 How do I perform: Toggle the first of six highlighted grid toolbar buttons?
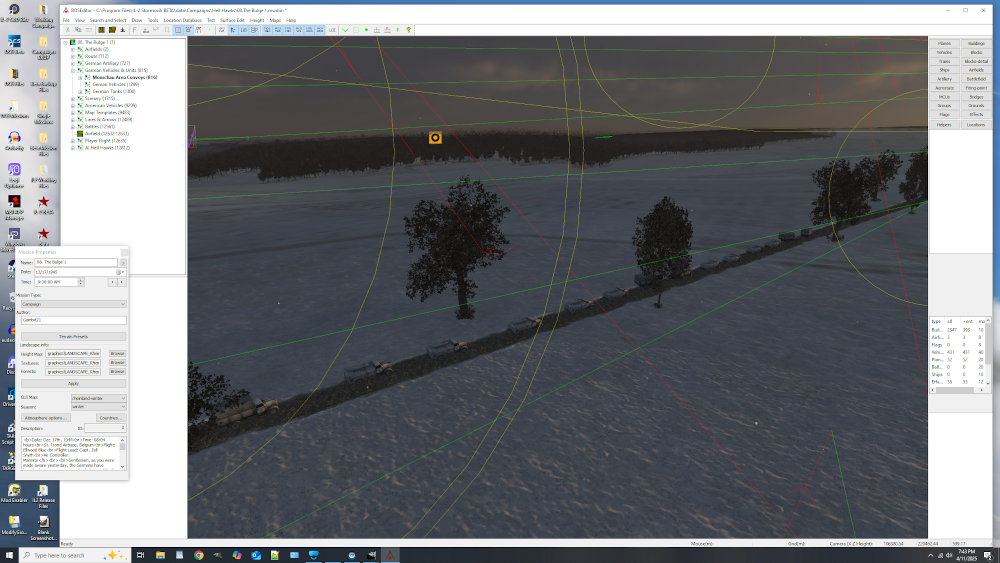coord(267,30)
